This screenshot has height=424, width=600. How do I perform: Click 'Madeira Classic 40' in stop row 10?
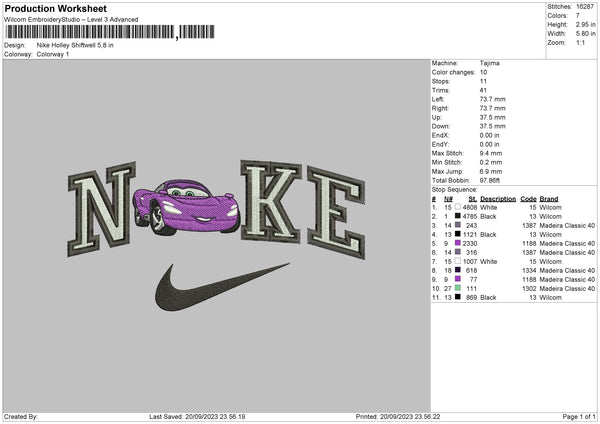(567, 289)
